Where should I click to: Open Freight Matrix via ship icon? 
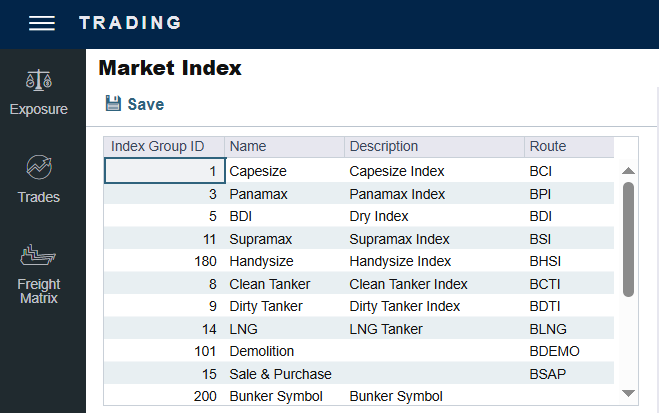click(39, 253)
